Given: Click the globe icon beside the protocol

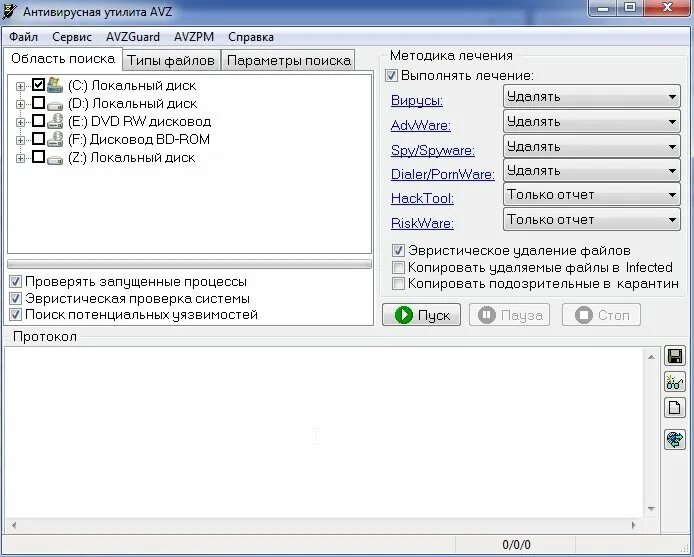Looking at the screenshot, I should click(x=675, y=440).
